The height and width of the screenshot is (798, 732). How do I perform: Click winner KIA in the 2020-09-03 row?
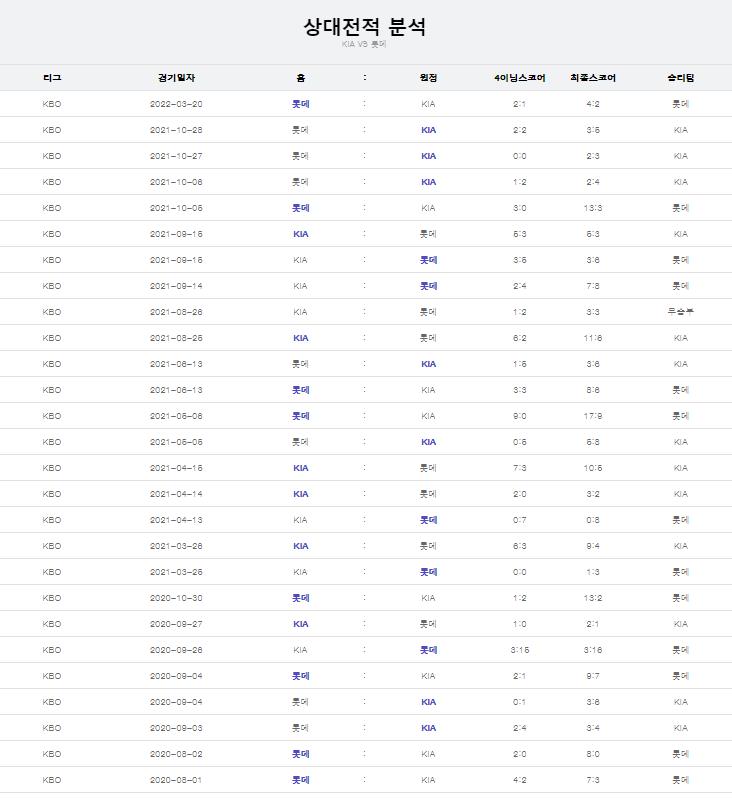[681, 728]
